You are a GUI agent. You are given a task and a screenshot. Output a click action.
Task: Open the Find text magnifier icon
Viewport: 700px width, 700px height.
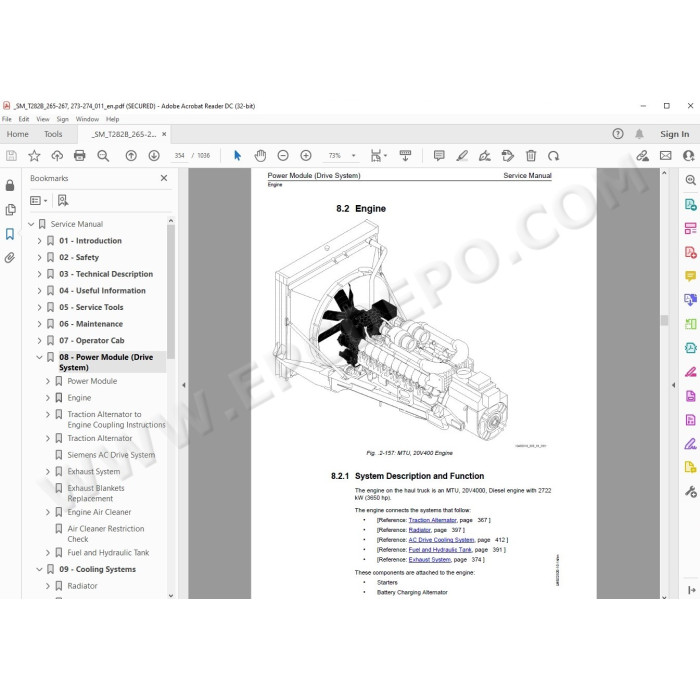click(x=103, y=155)
